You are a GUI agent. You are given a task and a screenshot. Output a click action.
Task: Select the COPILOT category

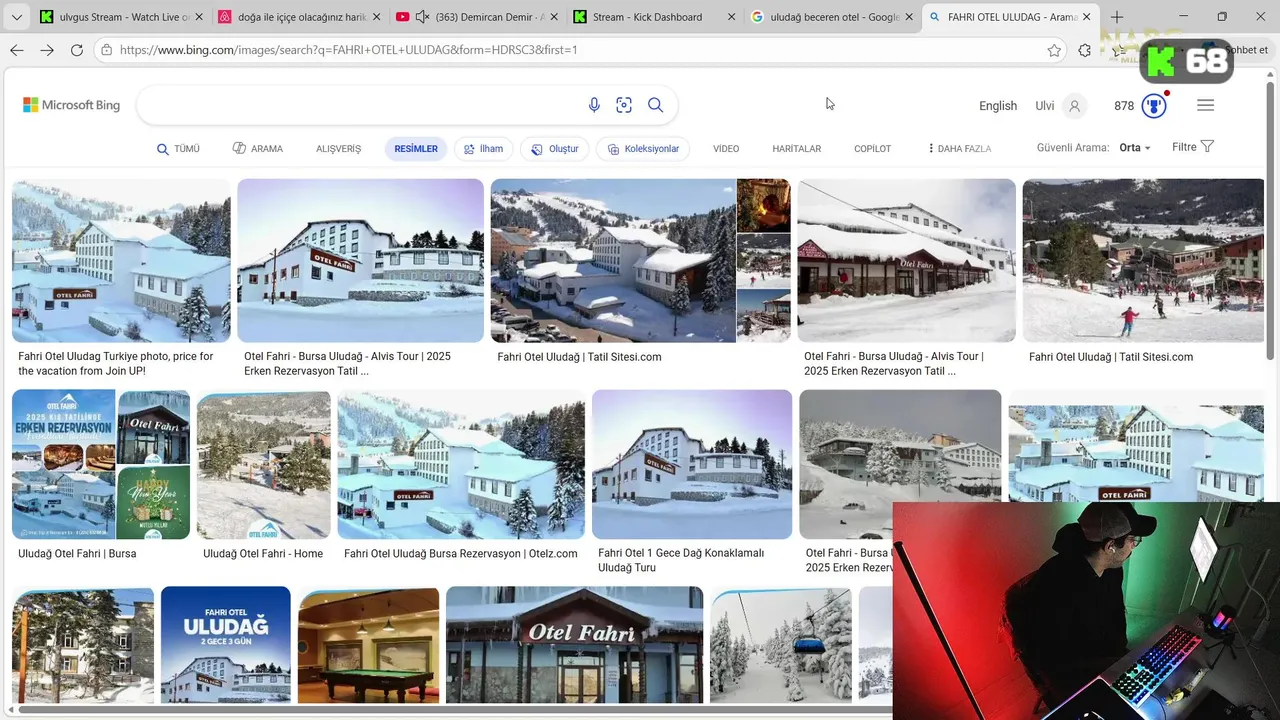872,149
